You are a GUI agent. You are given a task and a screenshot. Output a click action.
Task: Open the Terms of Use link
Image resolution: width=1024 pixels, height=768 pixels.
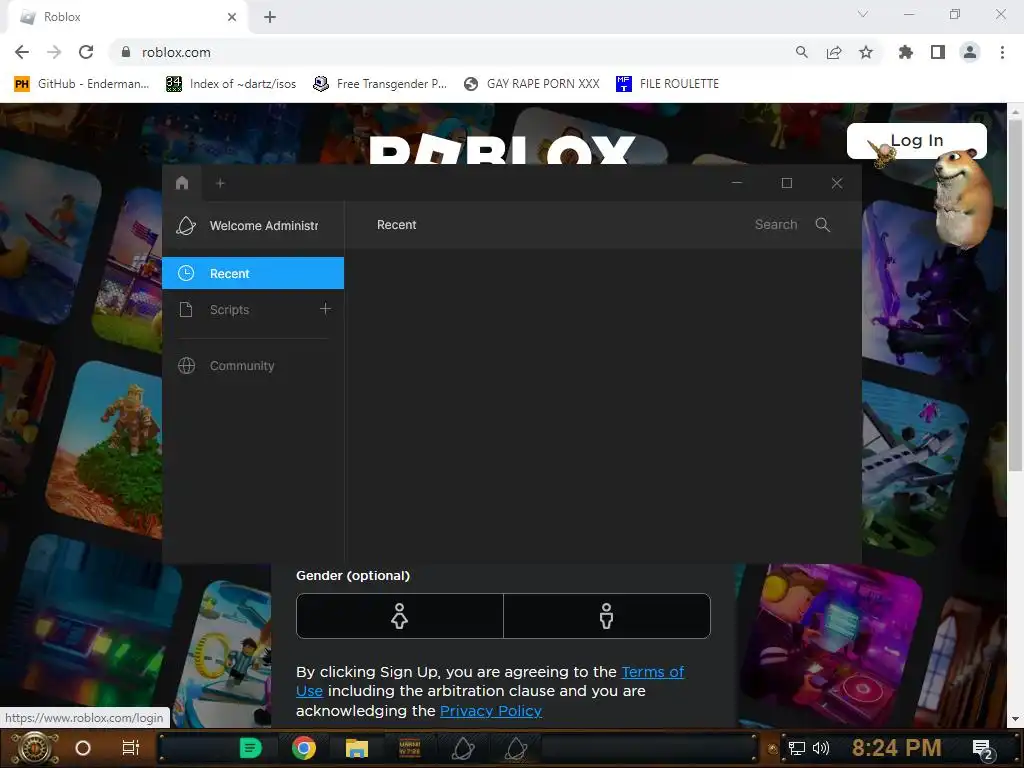click(652, 672)
